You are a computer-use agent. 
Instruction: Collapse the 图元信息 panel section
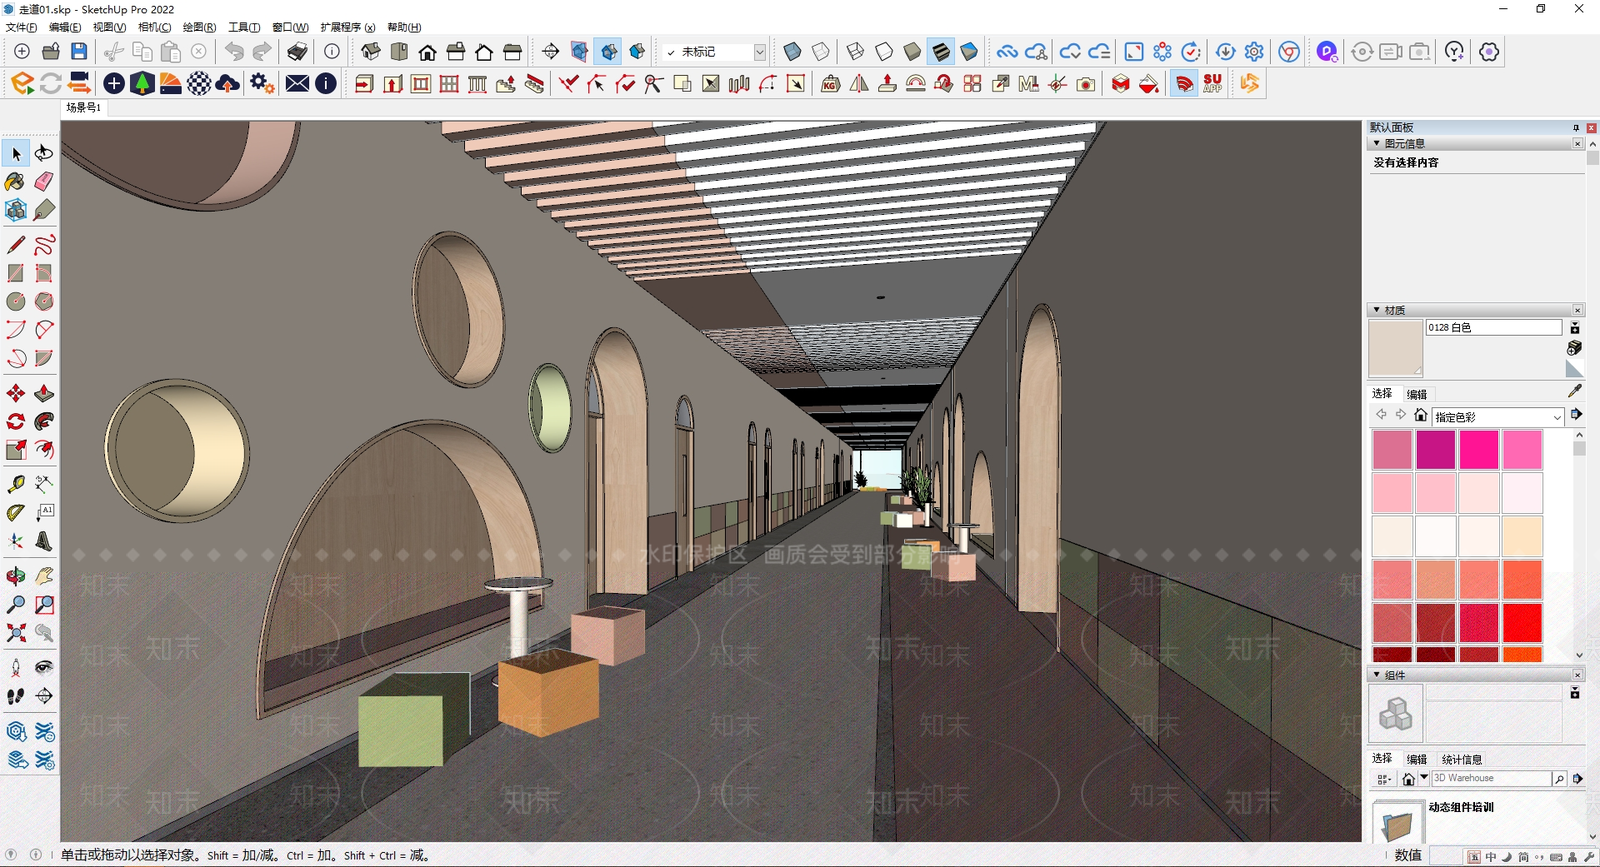1377,143
